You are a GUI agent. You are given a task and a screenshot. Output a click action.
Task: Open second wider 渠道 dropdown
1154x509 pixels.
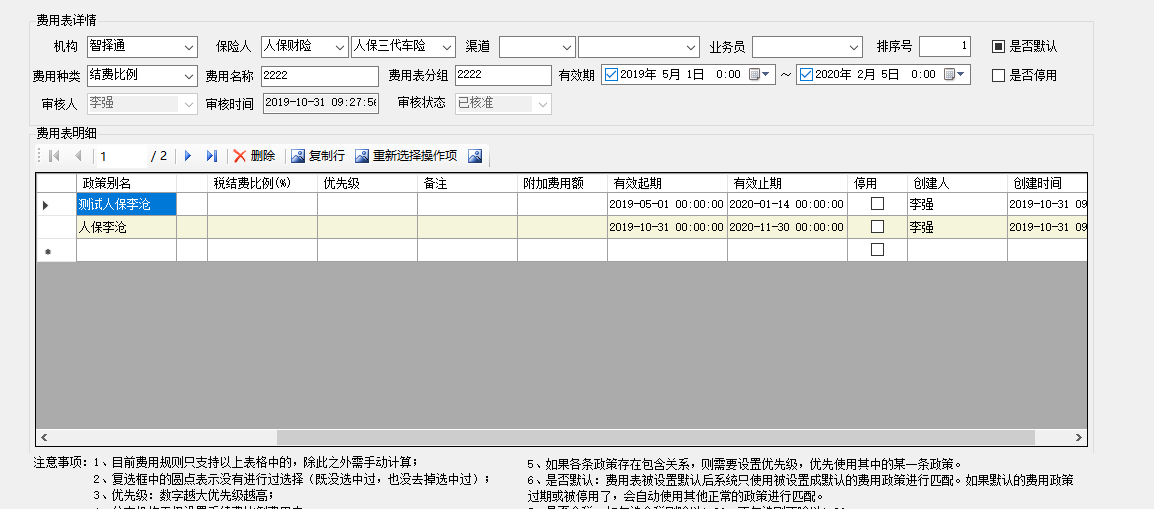(x=690, y=47)
